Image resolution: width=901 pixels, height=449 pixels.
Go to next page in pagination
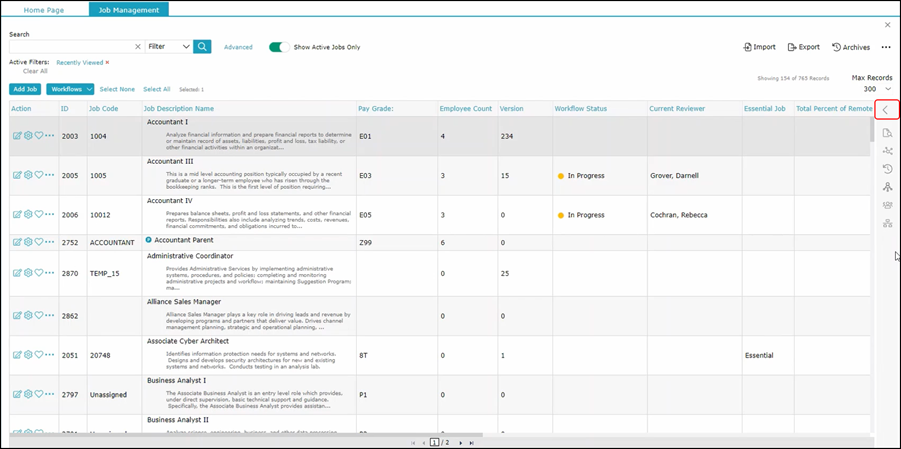coord(459,442)
